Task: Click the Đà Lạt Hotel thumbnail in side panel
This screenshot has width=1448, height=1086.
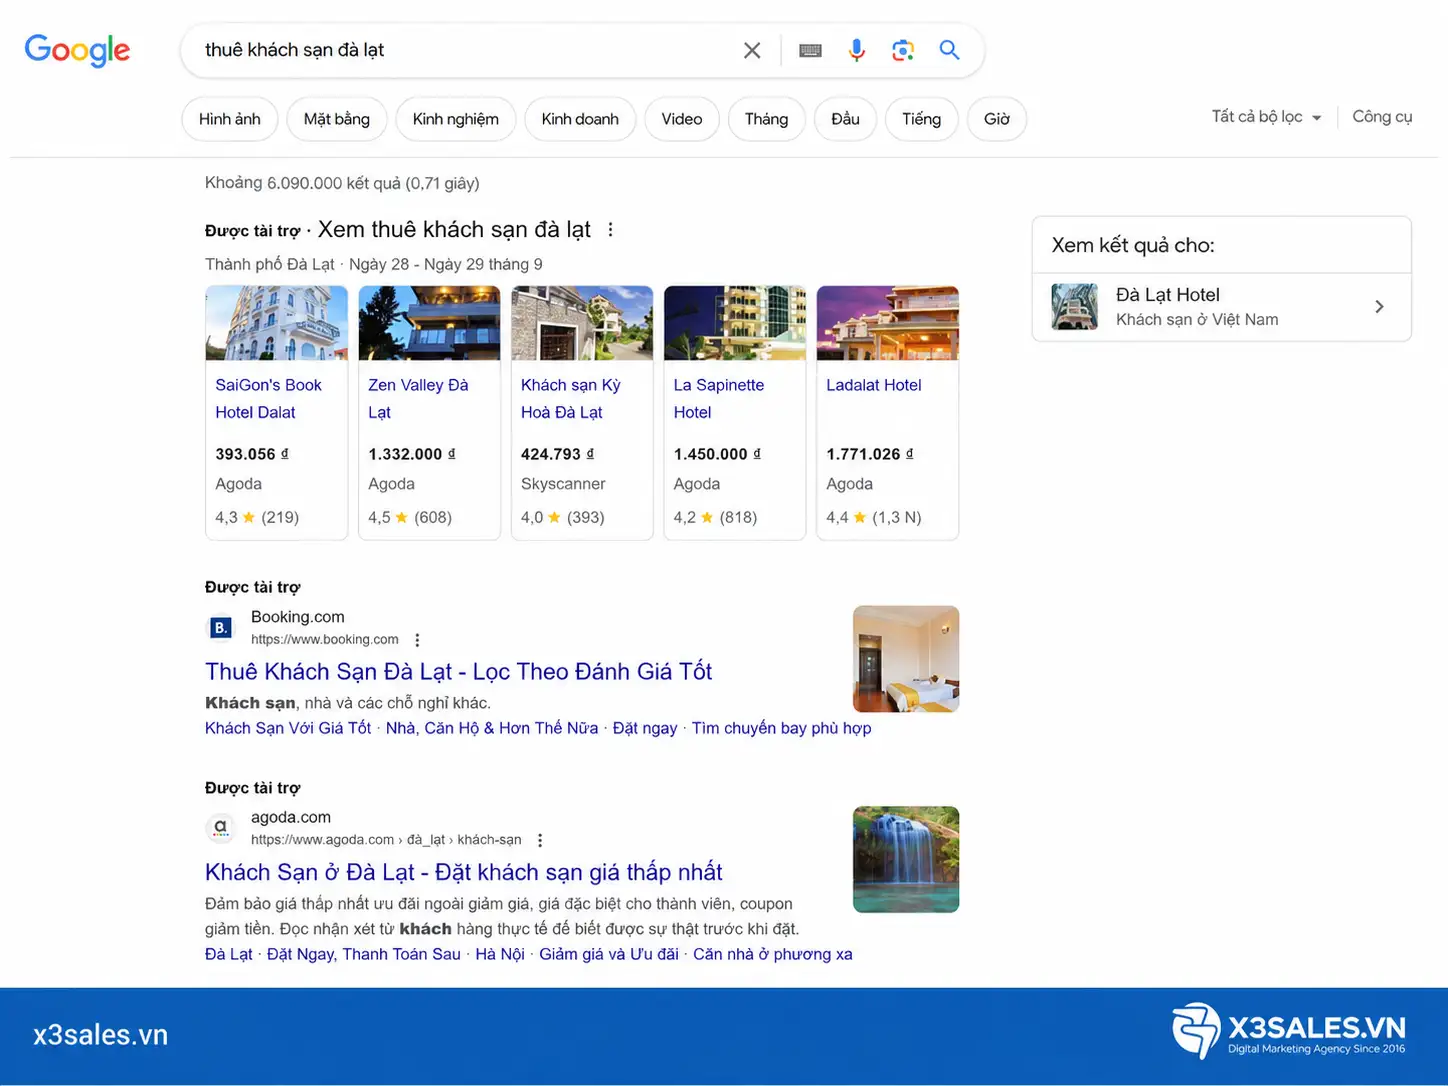Action: point(1075,307)
